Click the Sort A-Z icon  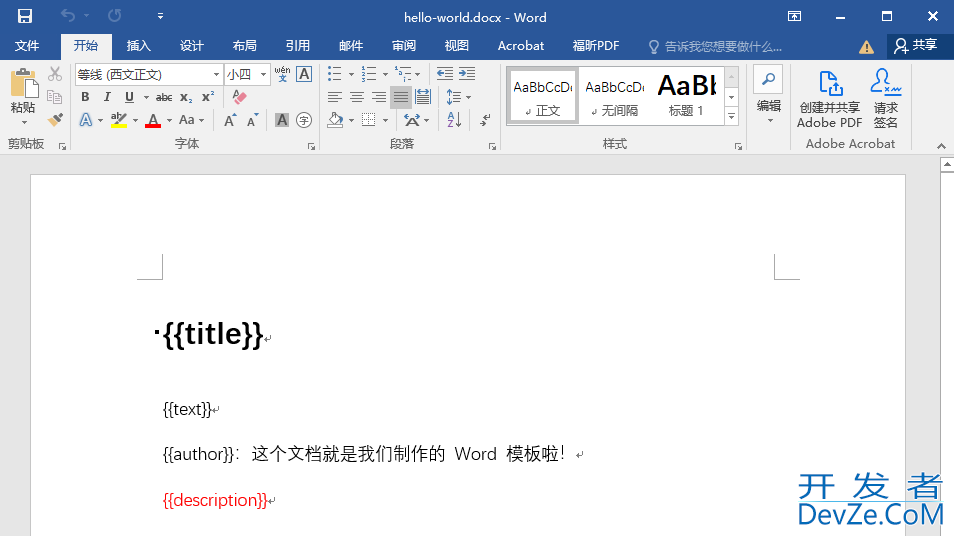click(454, 120)
